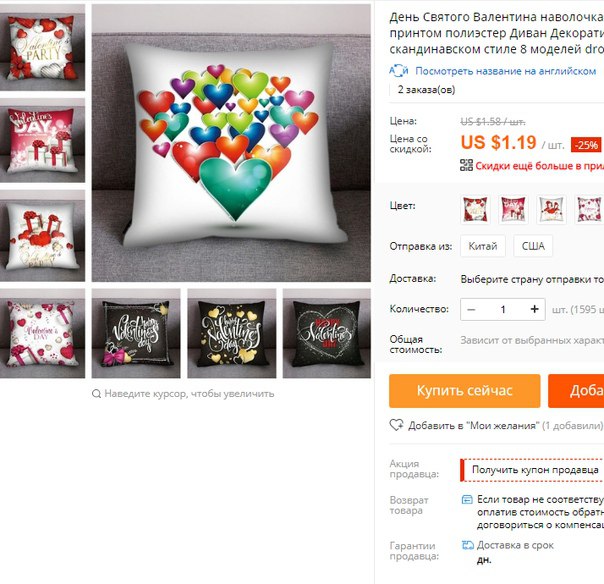Click the Купить сейчас button
Viewport: 604px width, 584px height.
[465, 391]
